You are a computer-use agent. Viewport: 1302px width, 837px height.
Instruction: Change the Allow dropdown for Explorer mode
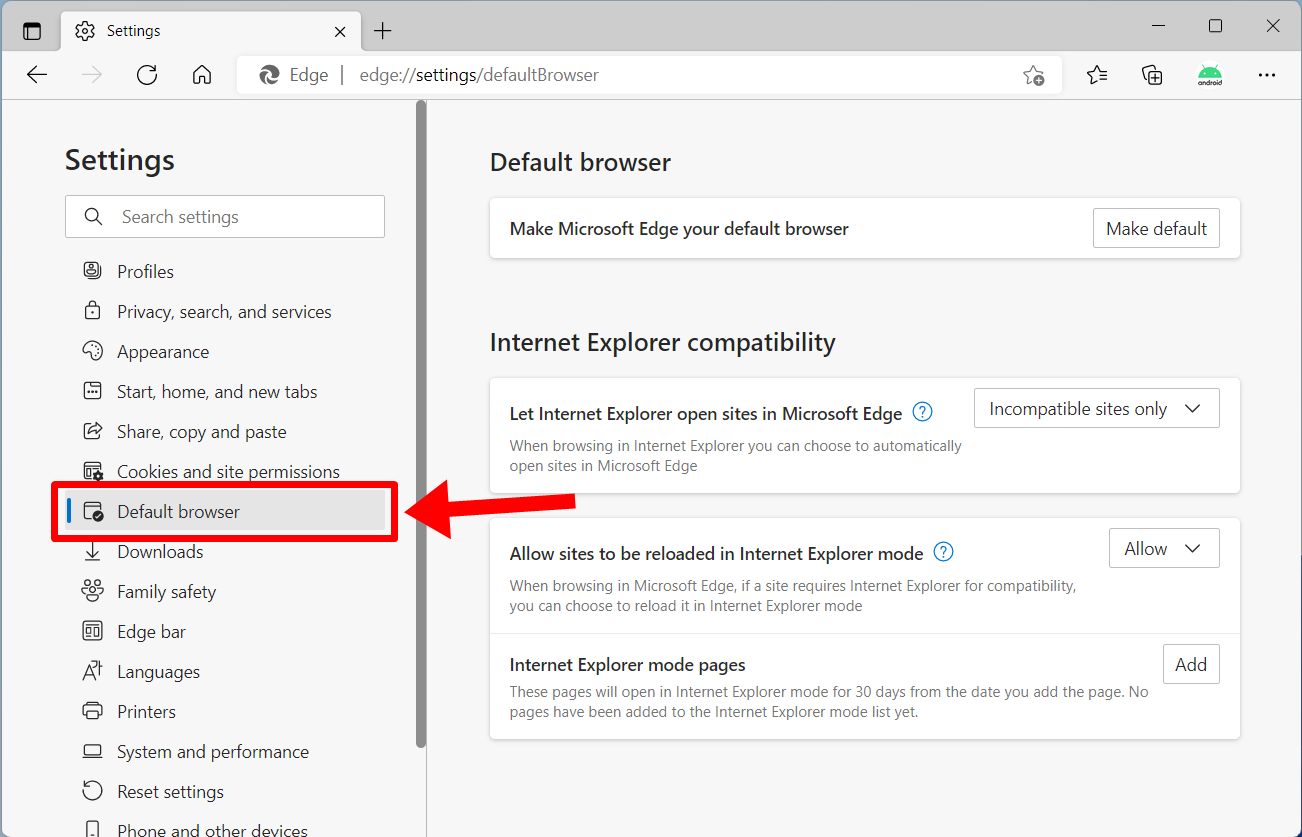coord(1163,548)
